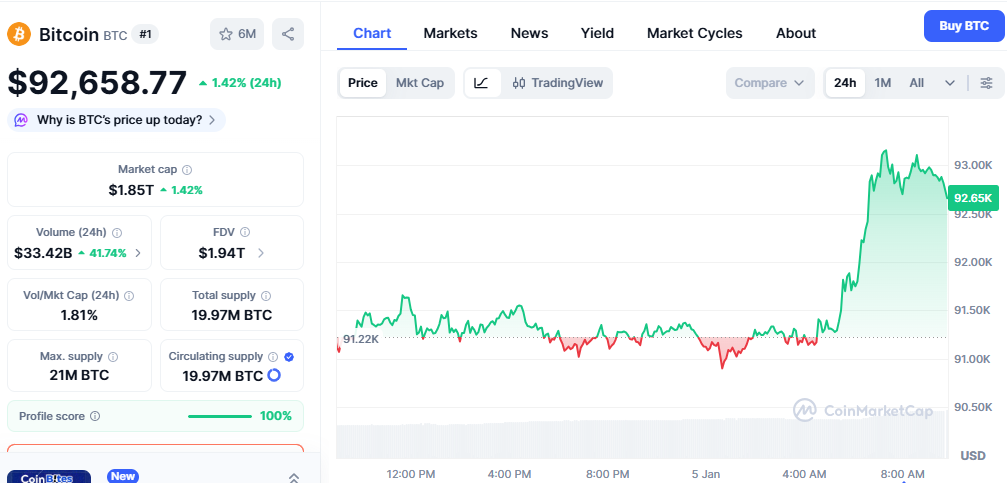Expand FDV details chevron

261,253
